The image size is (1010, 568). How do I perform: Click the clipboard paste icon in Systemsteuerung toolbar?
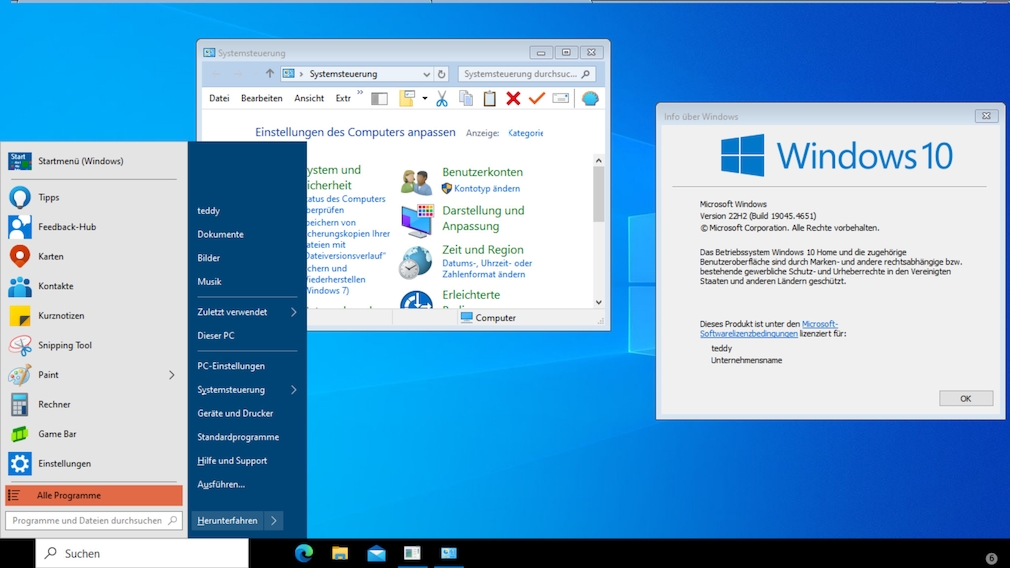(x=490, y=99)
